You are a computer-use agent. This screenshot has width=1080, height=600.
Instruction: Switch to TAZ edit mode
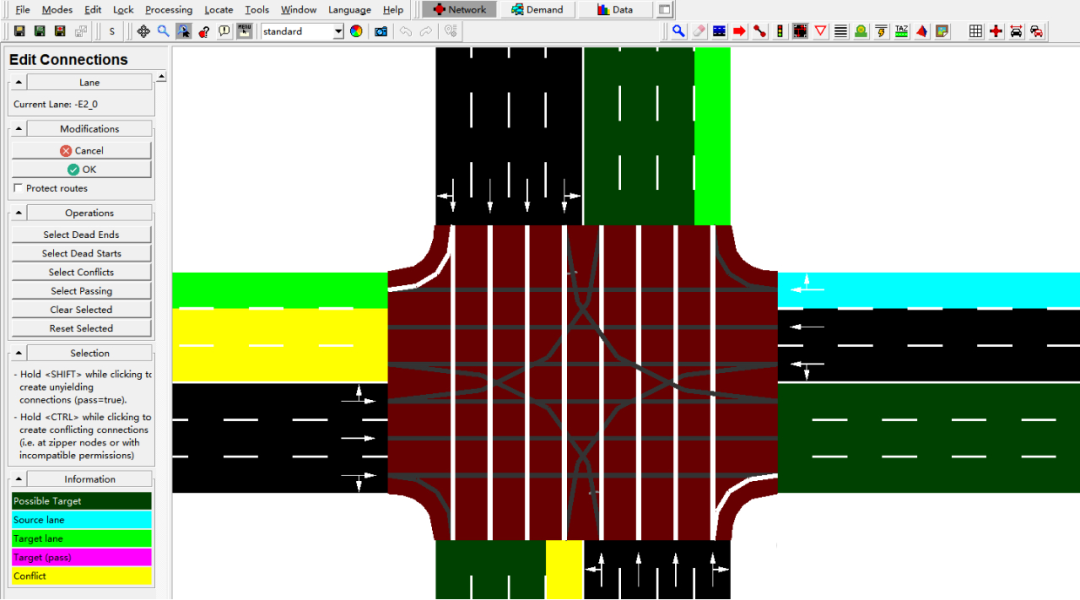pyautogui.click(x=901, y=31)
